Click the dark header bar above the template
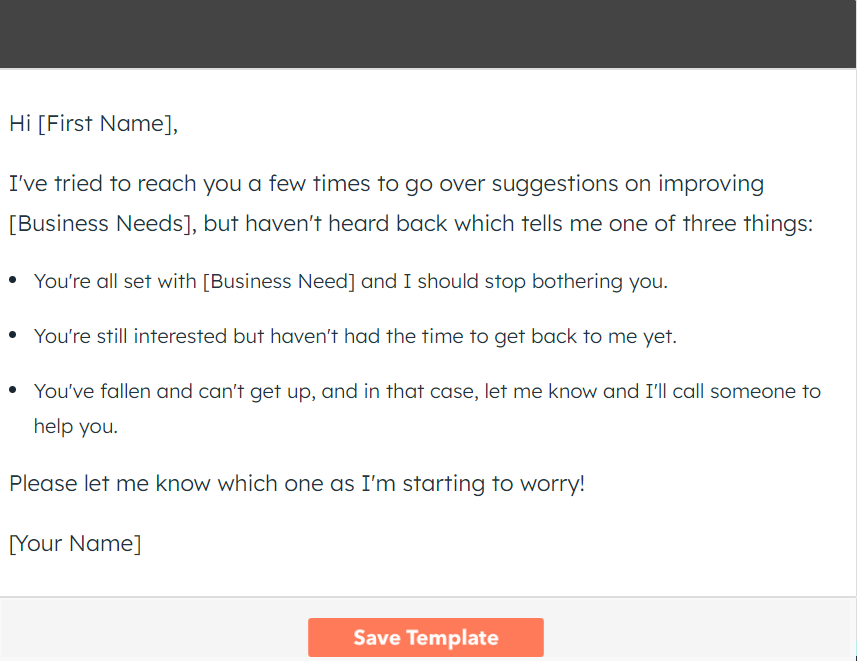Viewport: 857px width, 661px height. click(428, 34)
